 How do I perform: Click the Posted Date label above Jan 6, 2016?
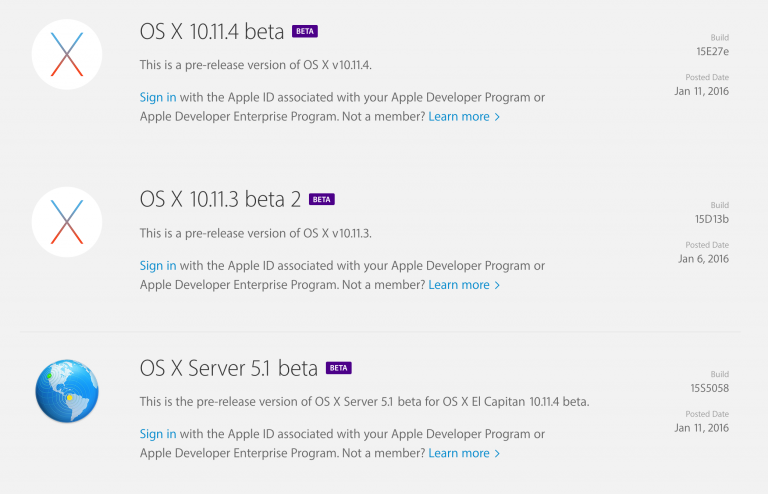pyautogui.click(x=707, y=245)
